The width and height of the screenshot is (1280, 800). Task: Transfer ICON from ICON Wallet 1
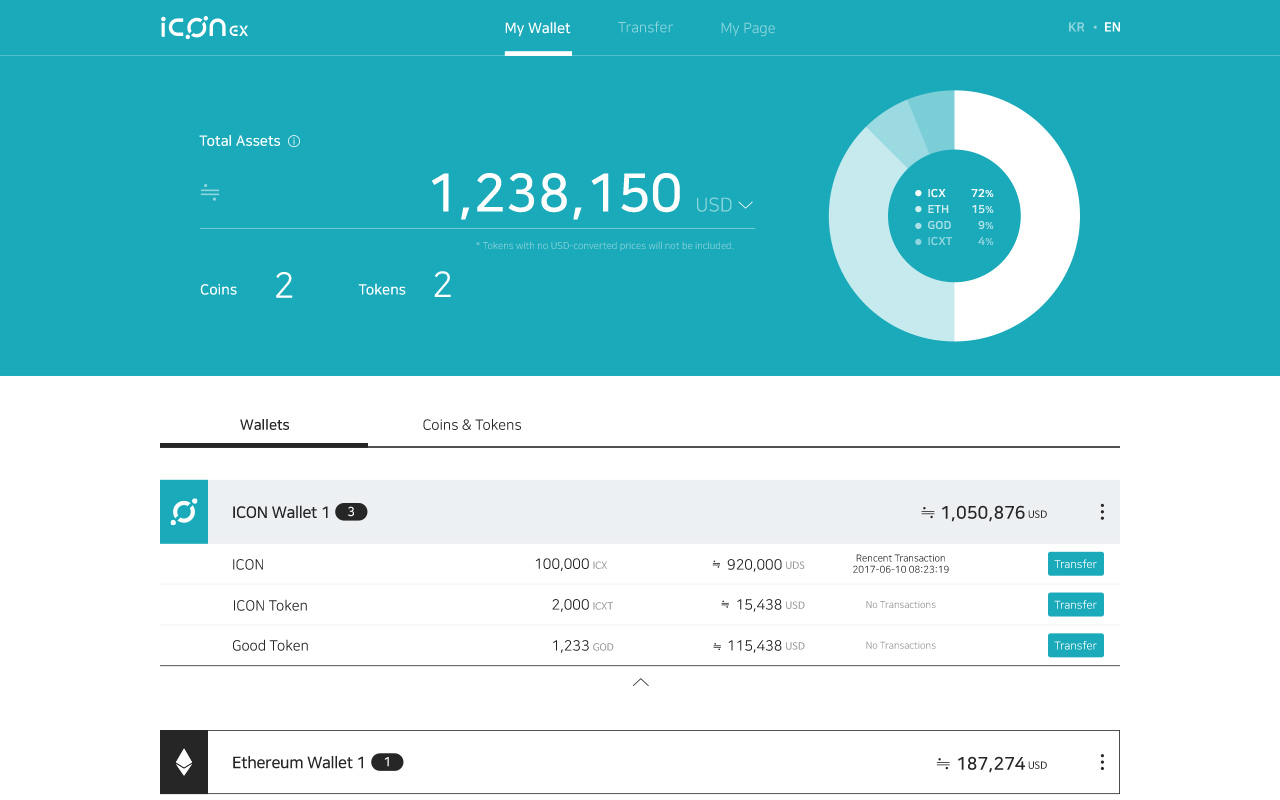[x=1075, y=563]
